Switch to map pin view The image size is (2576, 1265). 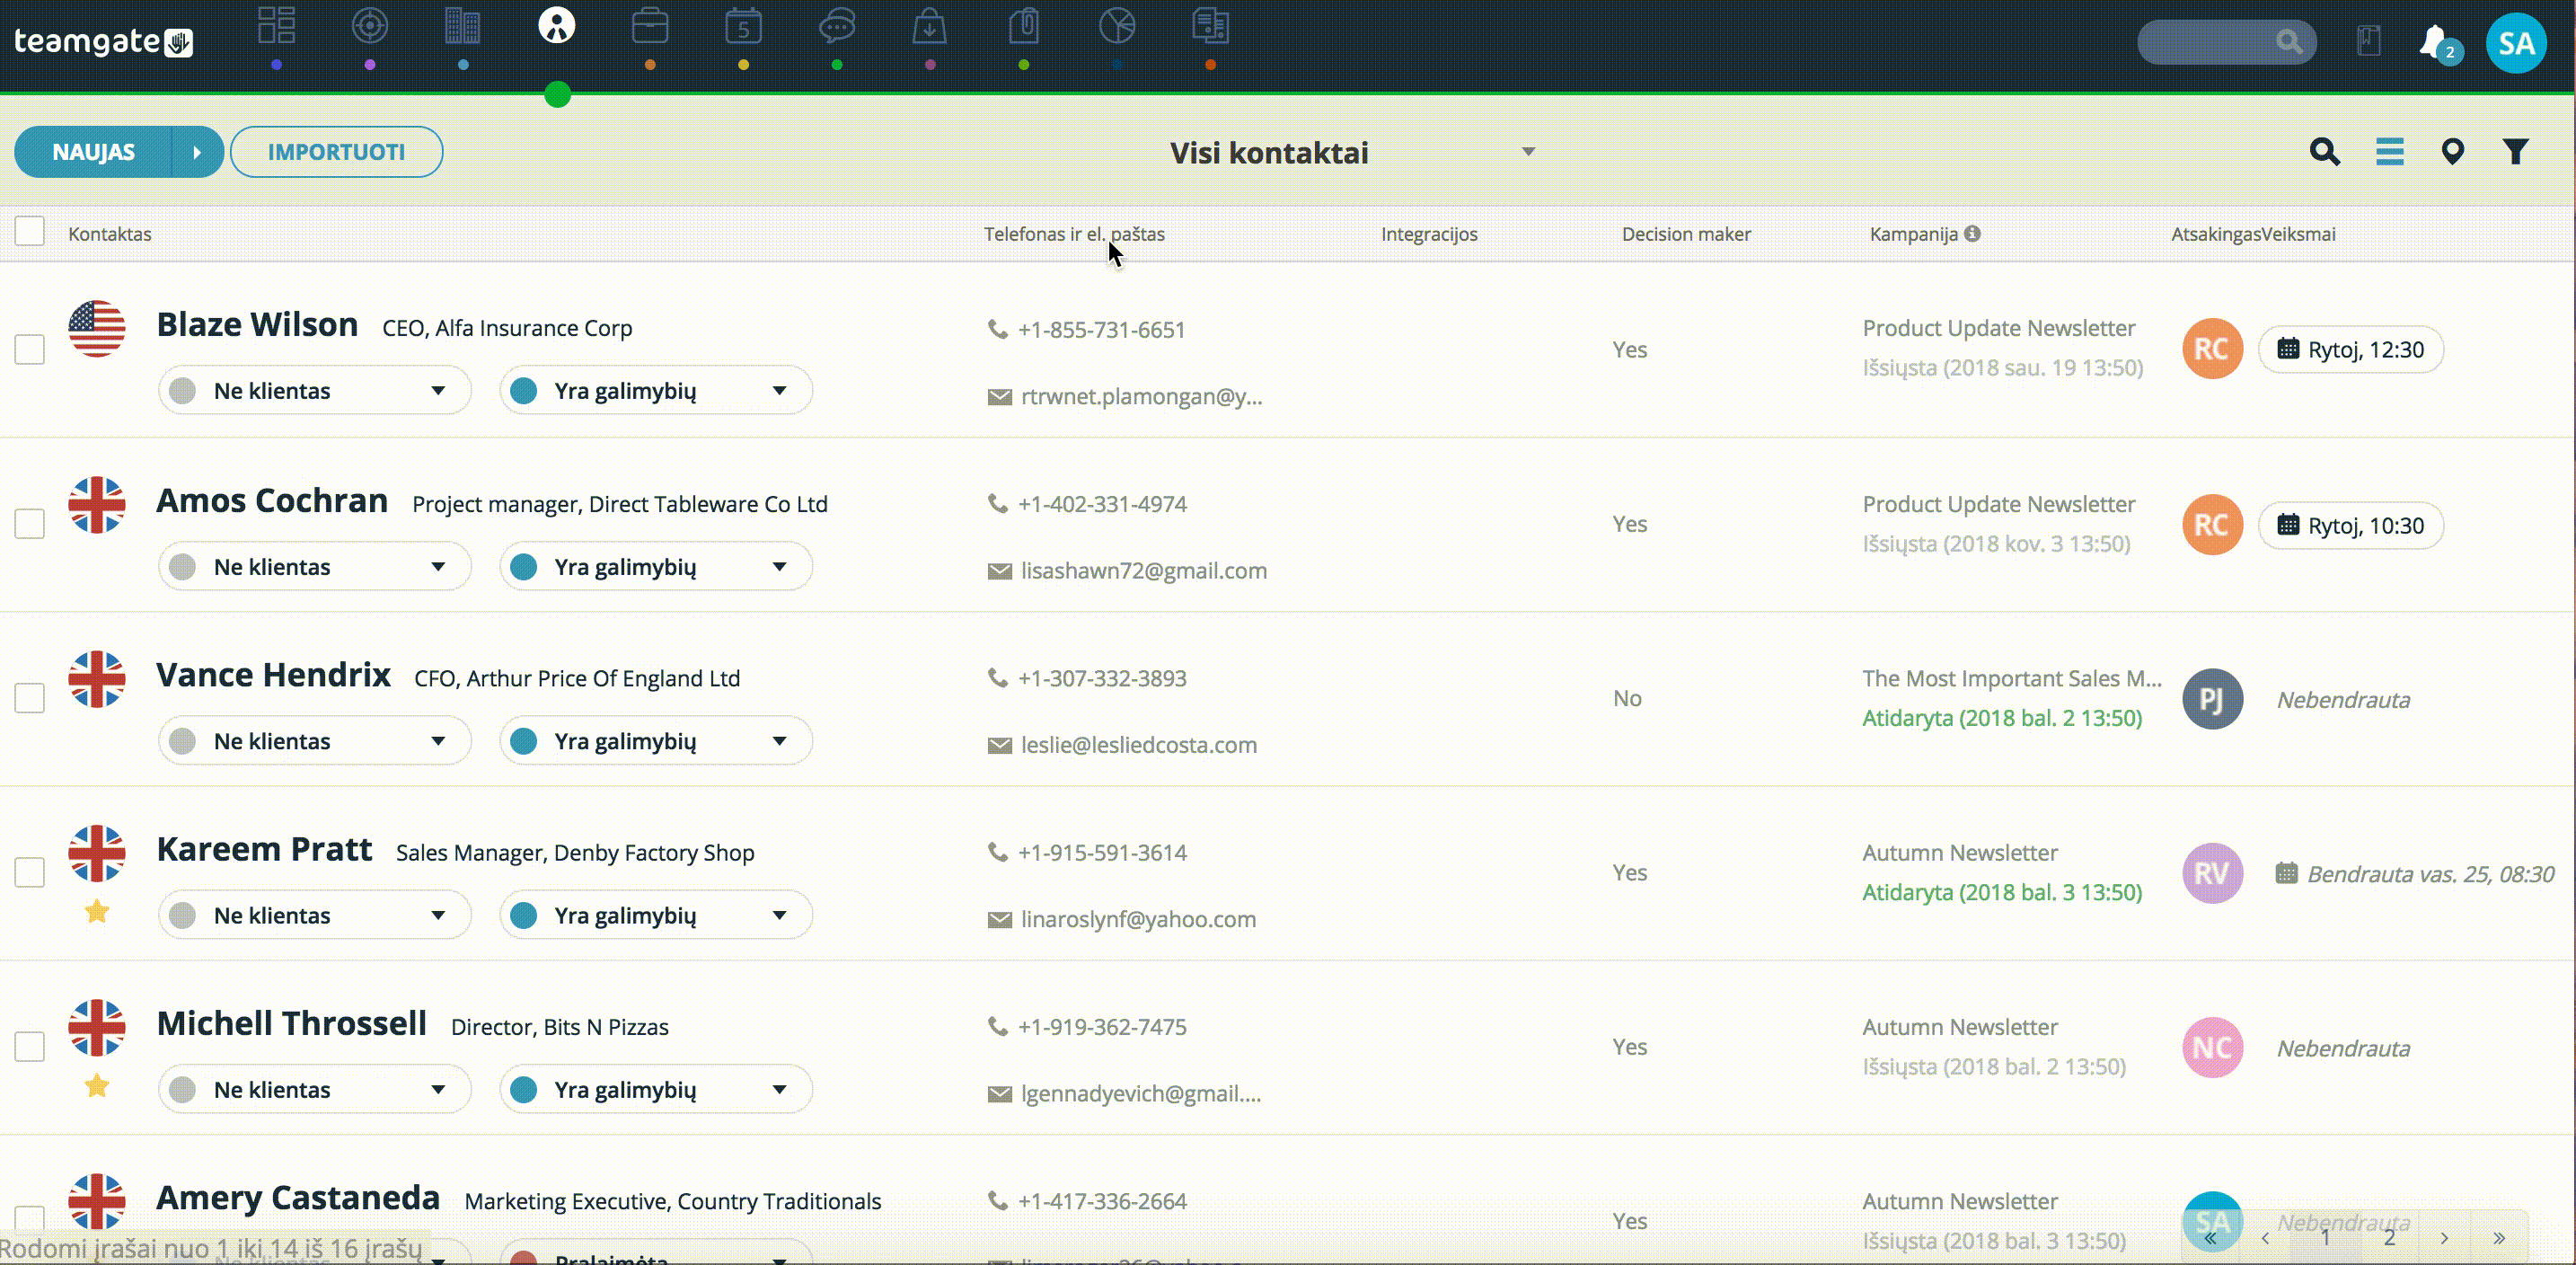click(x=2452, y=152)
